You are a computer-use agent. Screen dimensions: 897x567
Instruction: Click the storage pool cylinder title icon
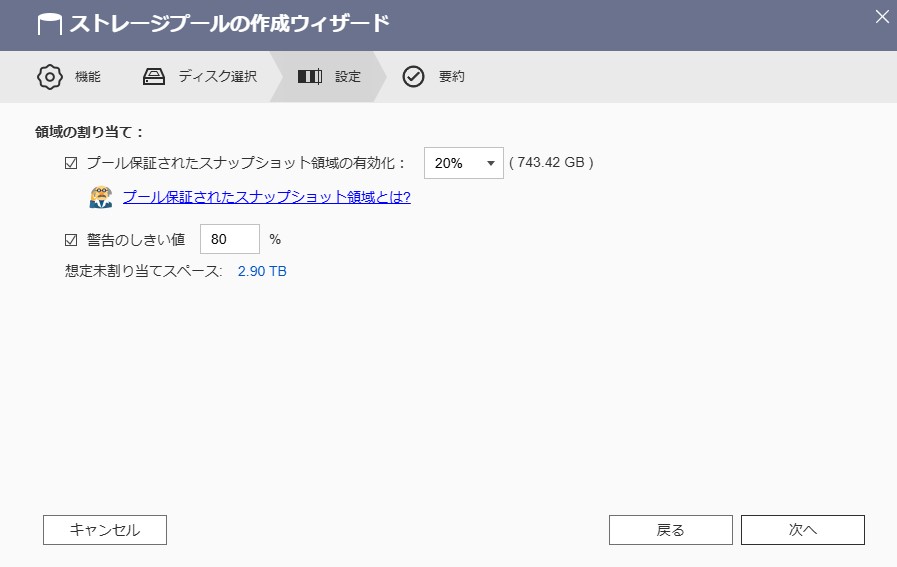[50, 25]
